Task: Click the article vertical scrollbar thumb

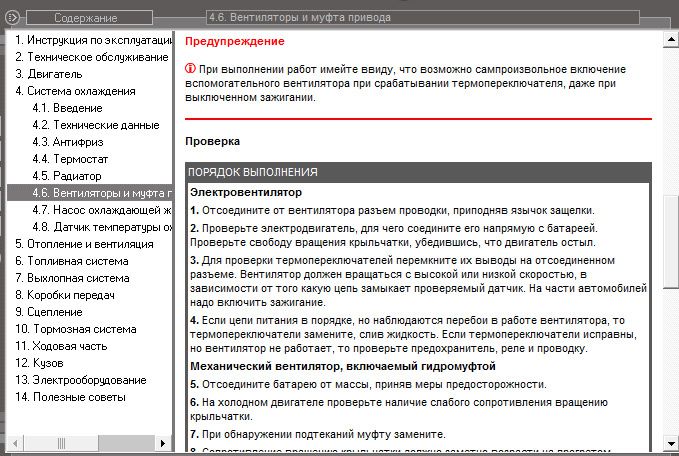Action: pos(671,242)
